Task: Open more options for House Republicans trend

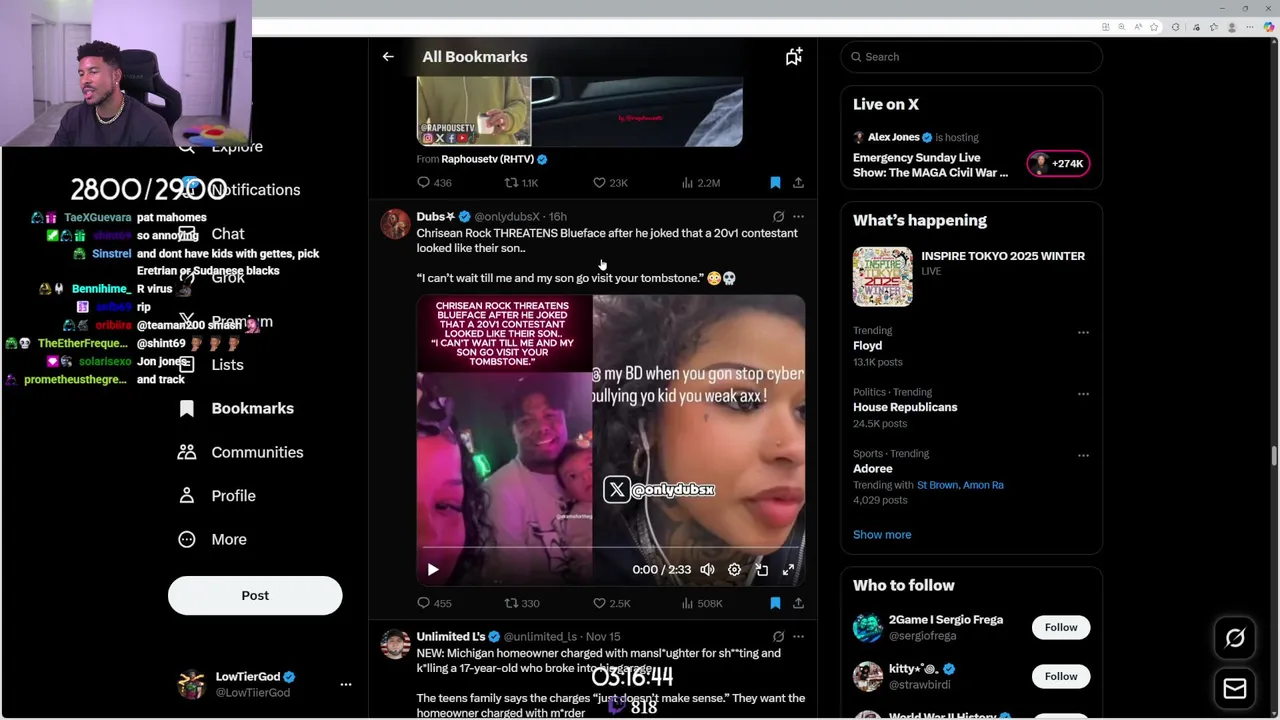Action: (x=1083, y=394)
